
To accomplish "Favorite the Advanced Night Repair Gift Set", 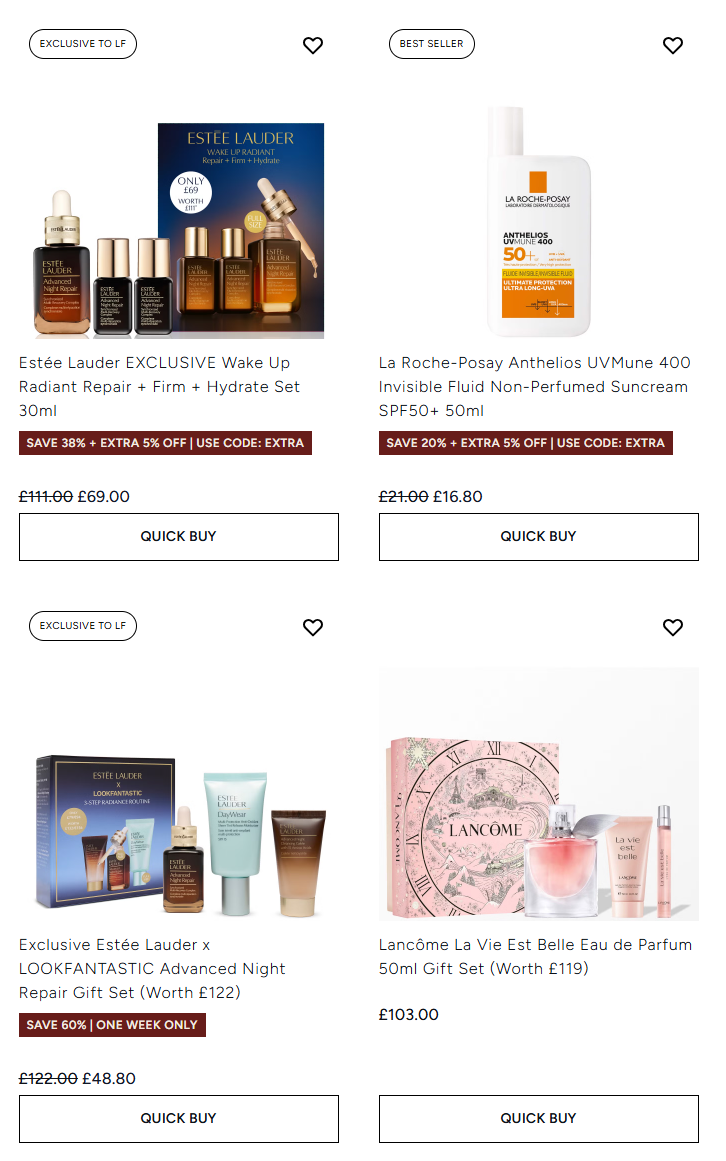I will pyautogui.click(x=313, y=627).
